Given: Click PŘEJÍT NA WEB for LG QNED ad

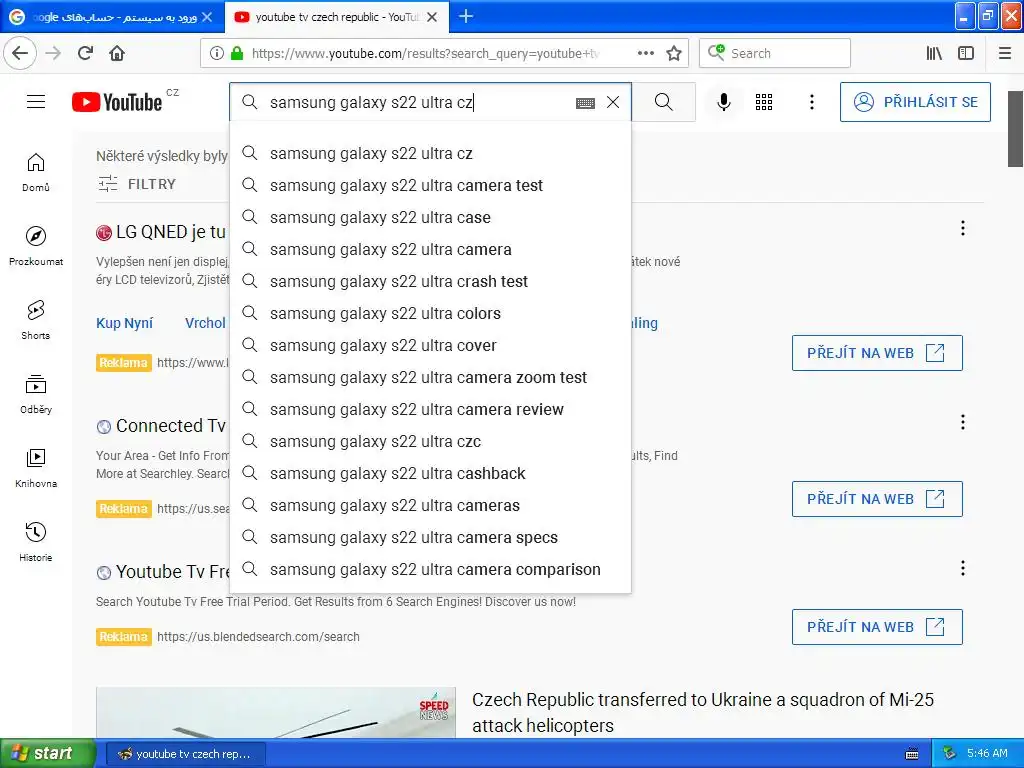Looking at the screenshot, I should tap(877, 353).
